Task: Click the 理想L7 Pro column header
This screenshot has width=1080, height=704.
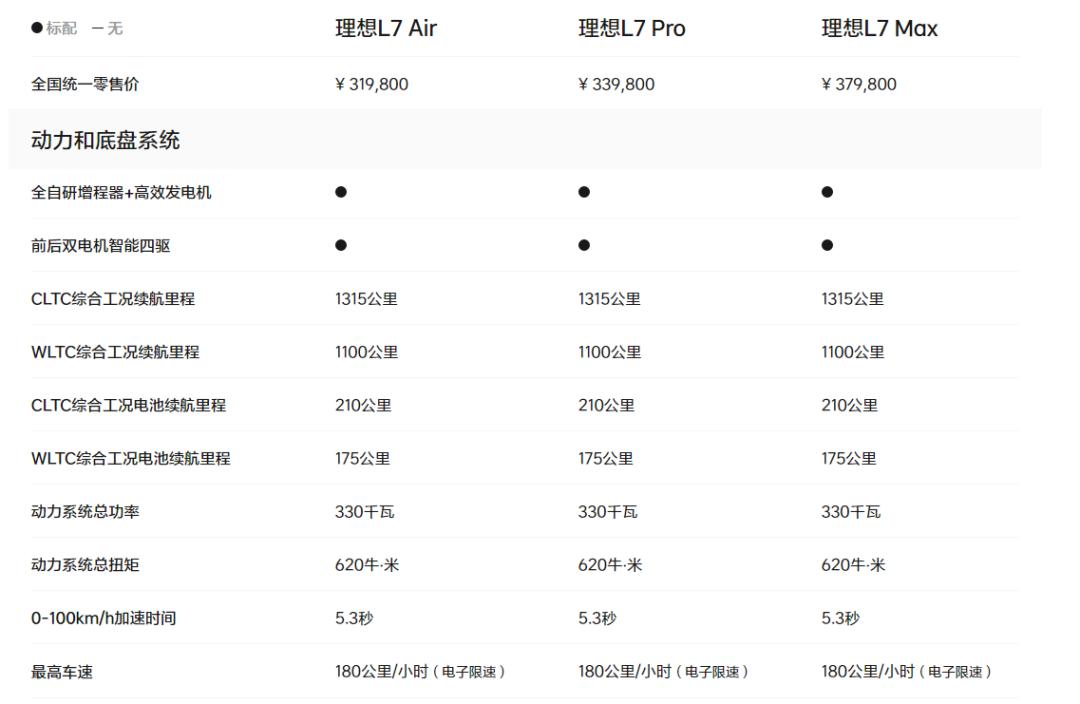Action: click(632, 28)
